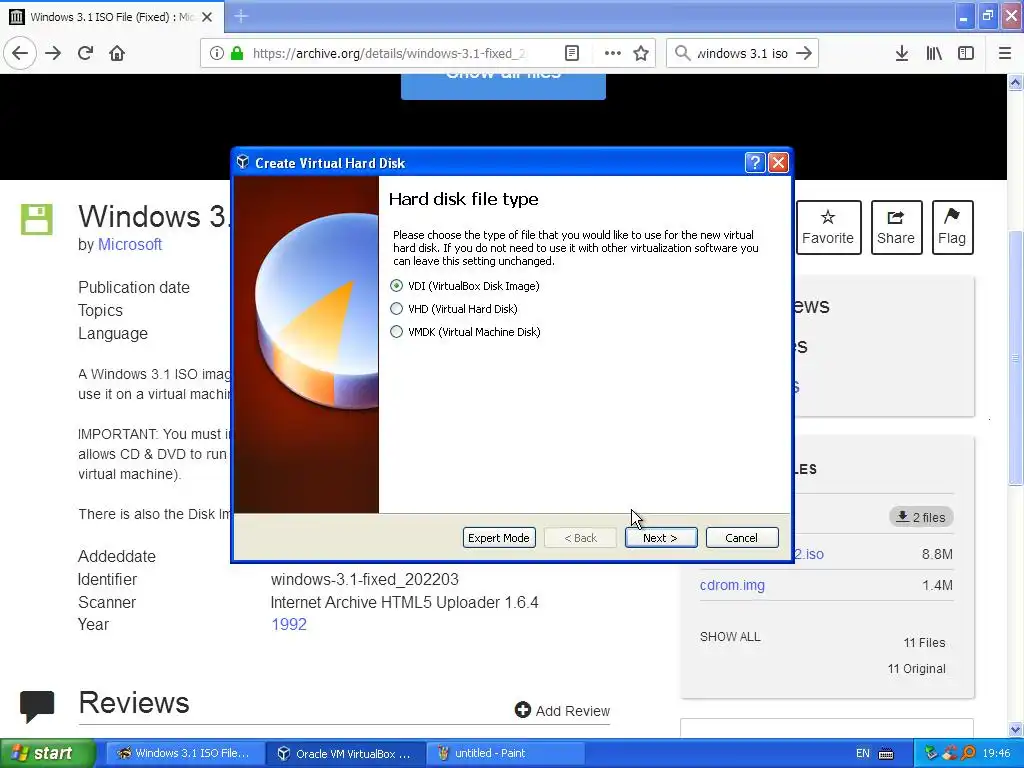This screenshot has width=1024, height=768.
Task: Go forward with the Firefox forward arrow
Action: (53, 53)
